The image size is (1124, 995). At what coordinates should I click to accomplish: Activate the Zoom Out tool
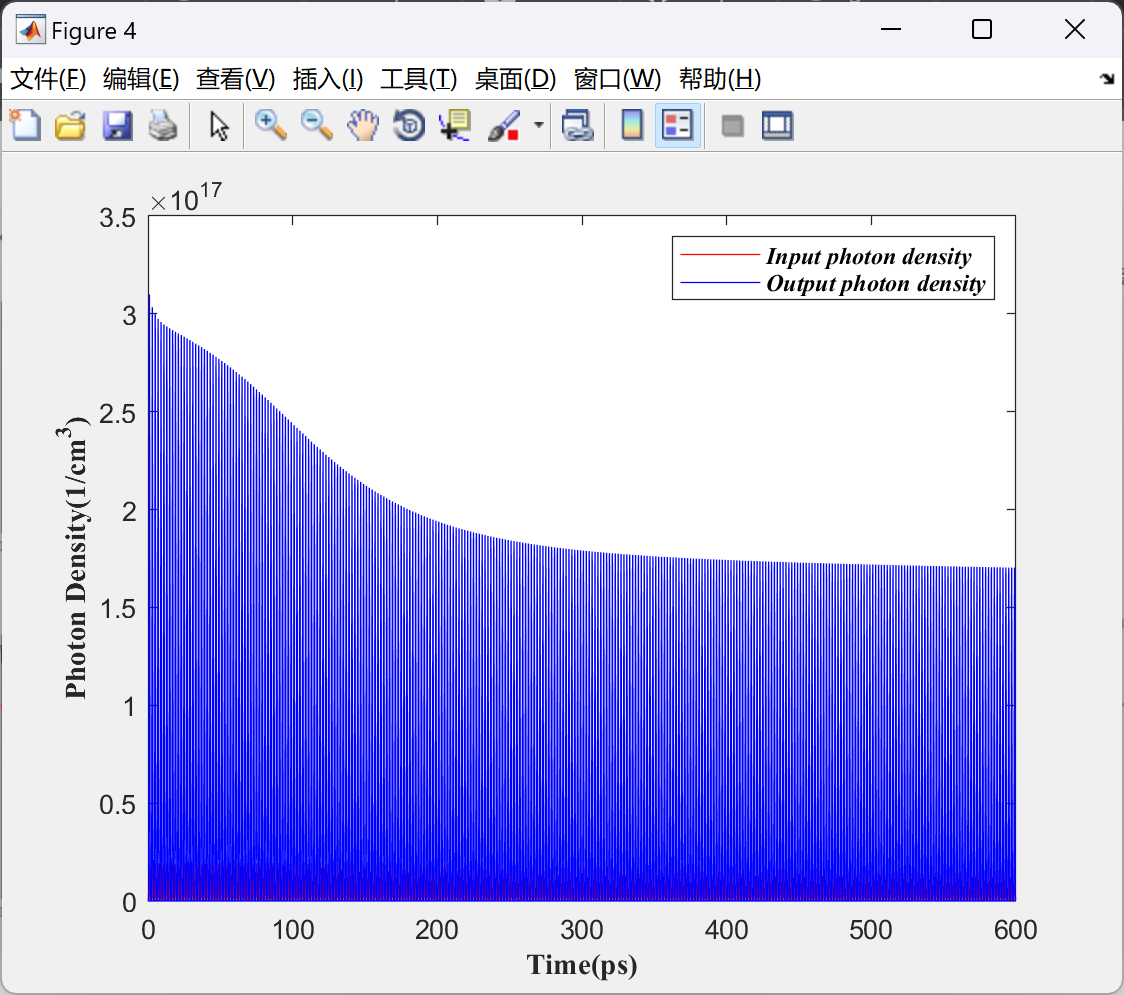click(x=317, y=125)
